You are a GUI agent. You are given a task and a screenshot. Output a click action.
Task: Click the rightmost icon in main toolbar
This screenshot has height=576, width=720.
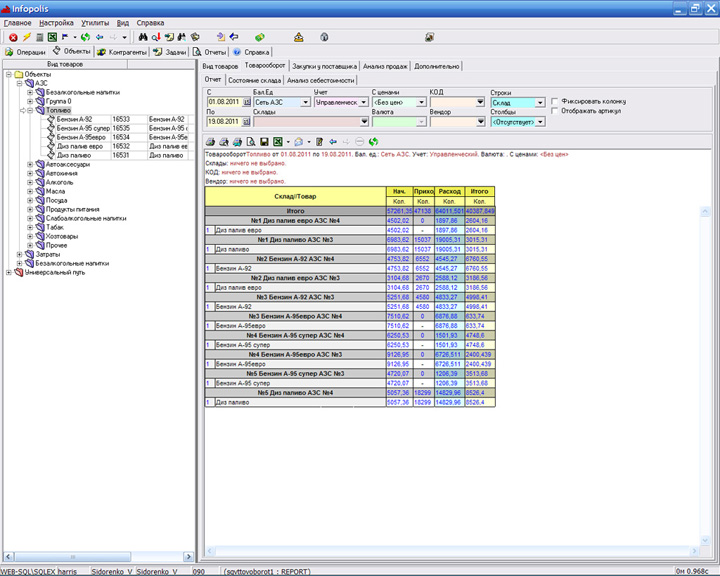point(429,37)
